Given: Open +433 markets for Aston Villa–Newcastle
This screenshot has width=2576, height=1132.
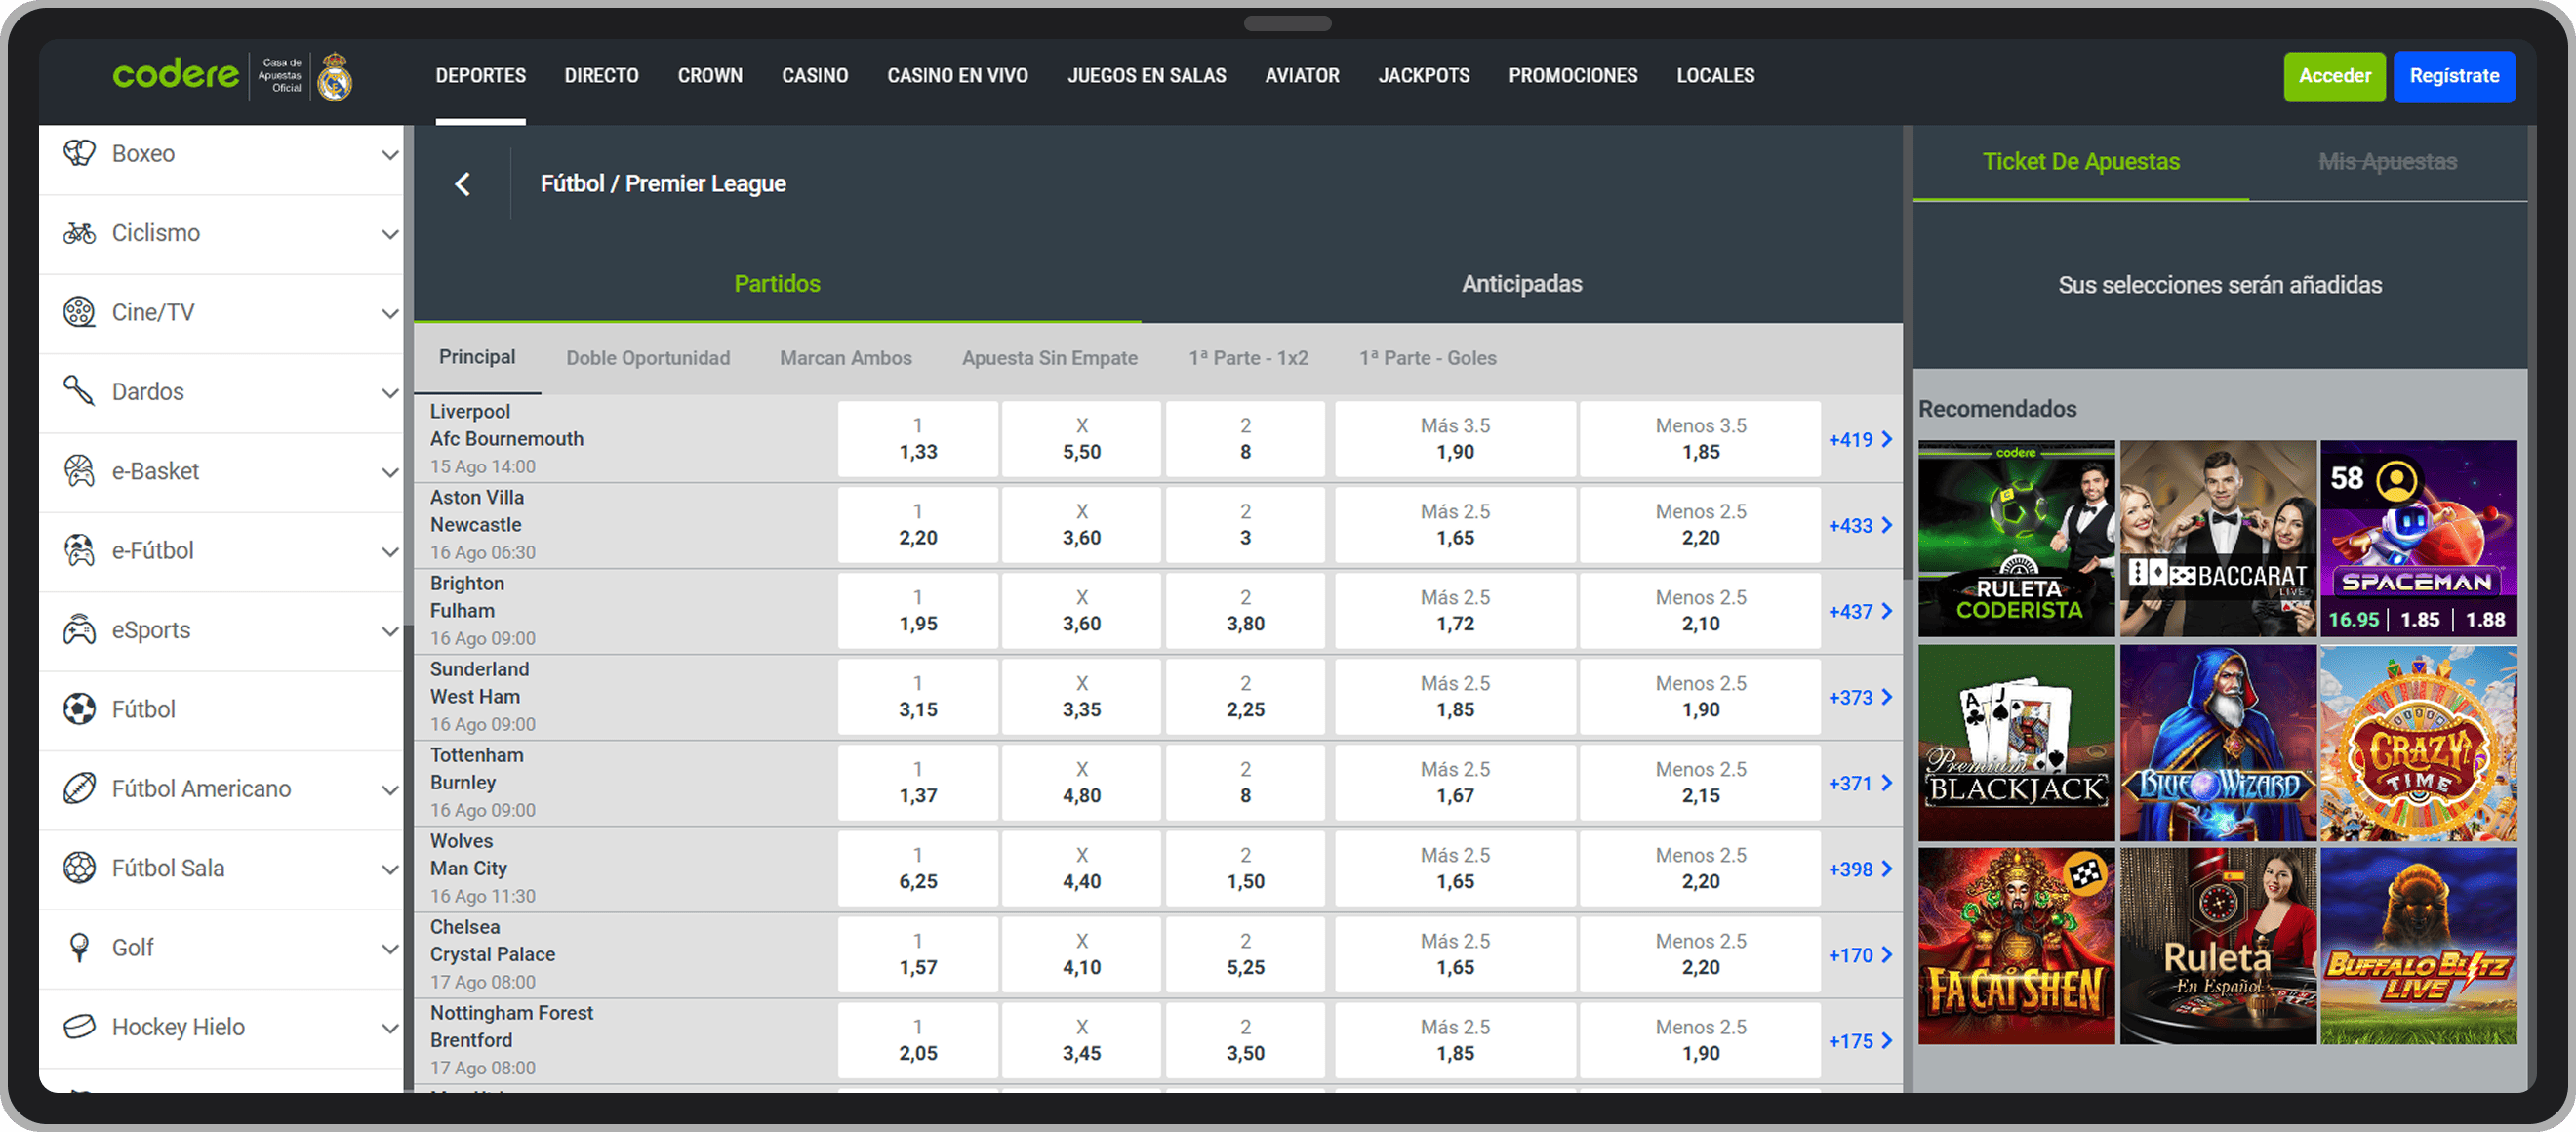Looking at the screenshot, I should (1860, 526).
